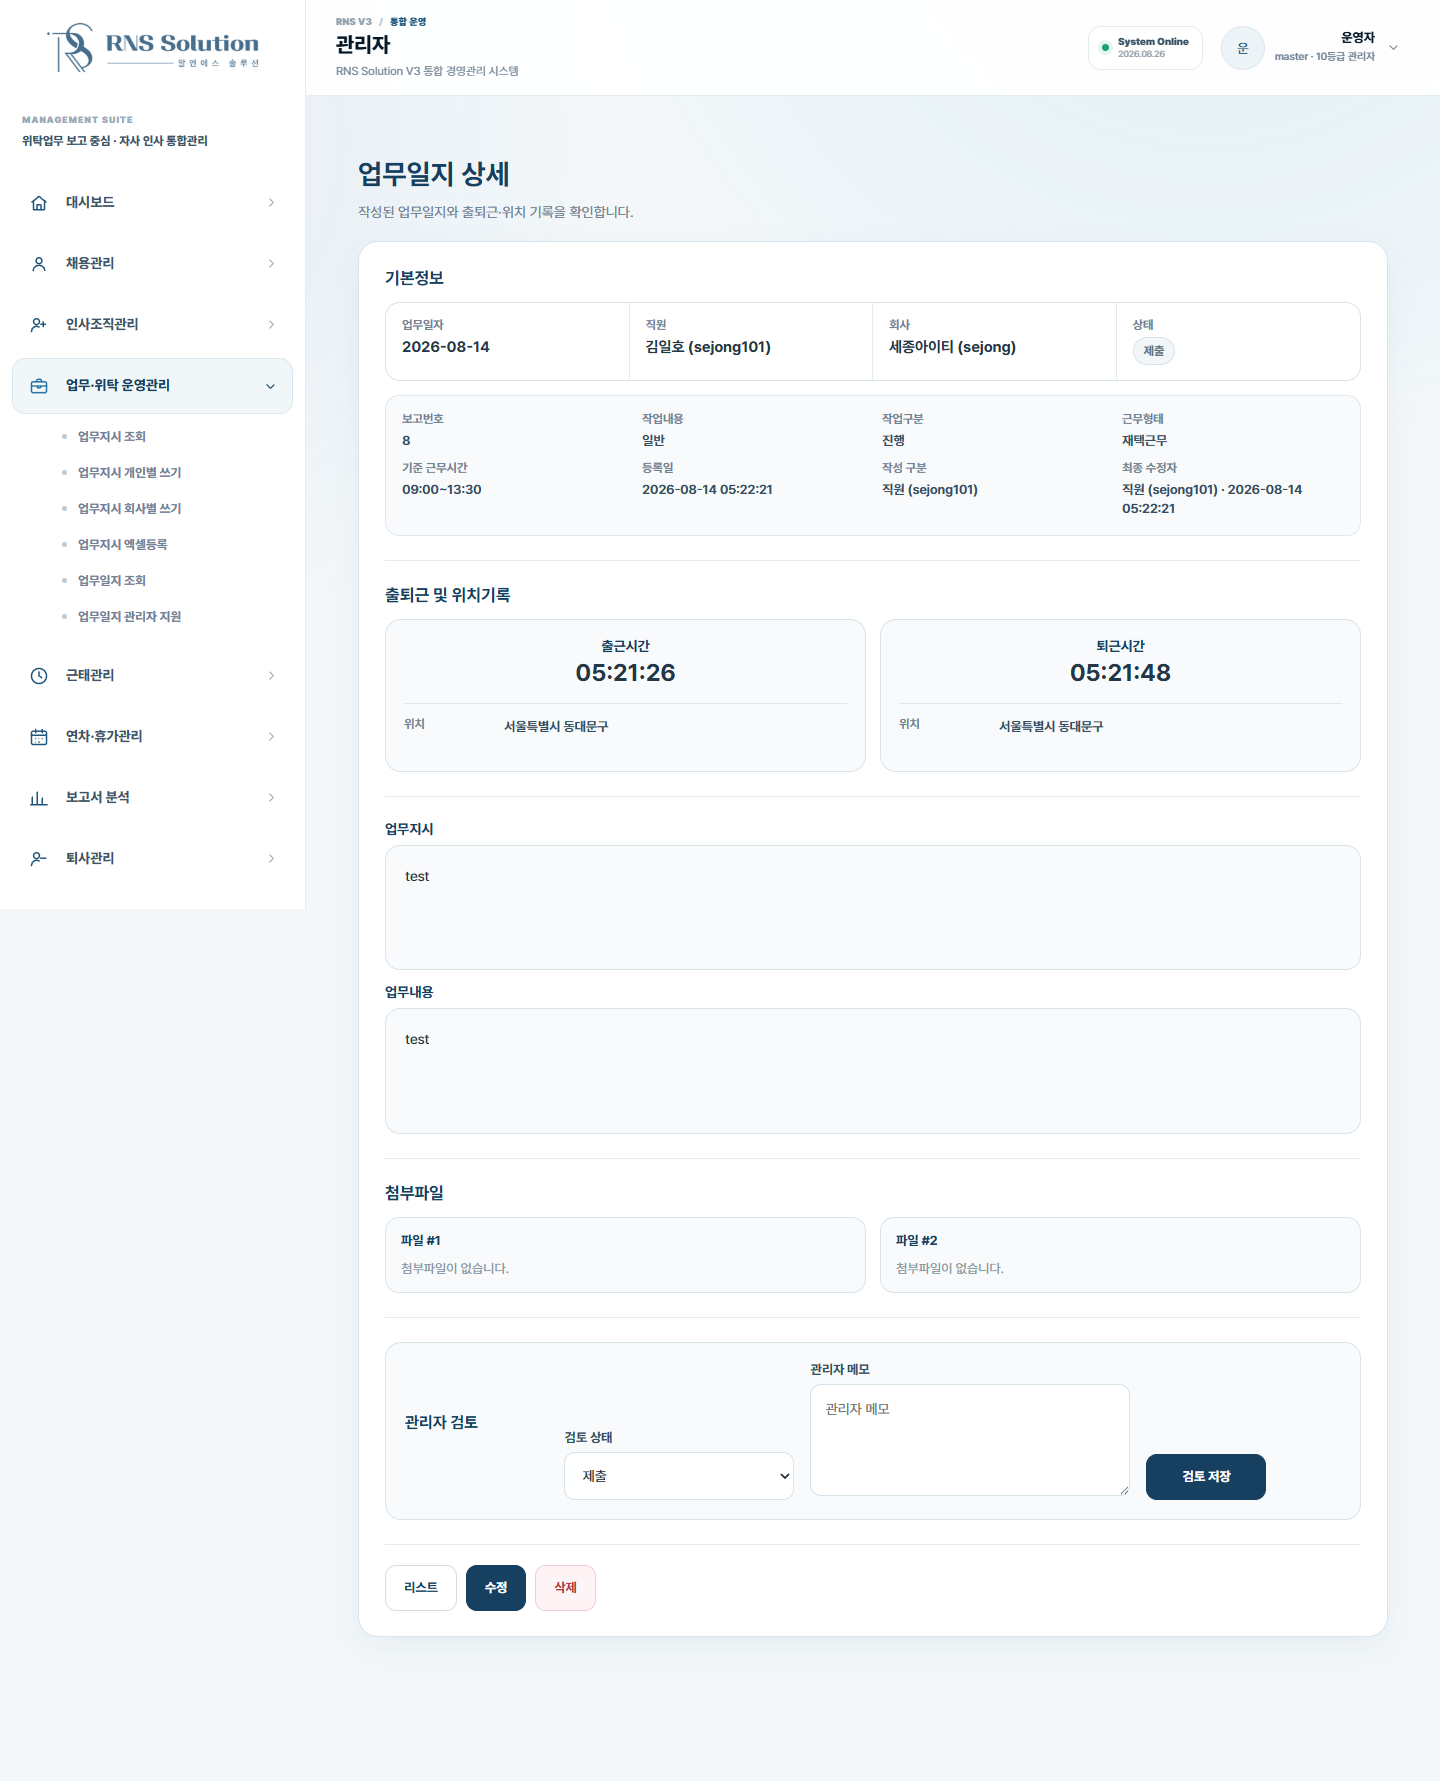Click the 업무·위탁 운영관리 briefcase icon
Image resolution: width=1440 pixels, height=1781 pixels.
click(x=39, y=386)
